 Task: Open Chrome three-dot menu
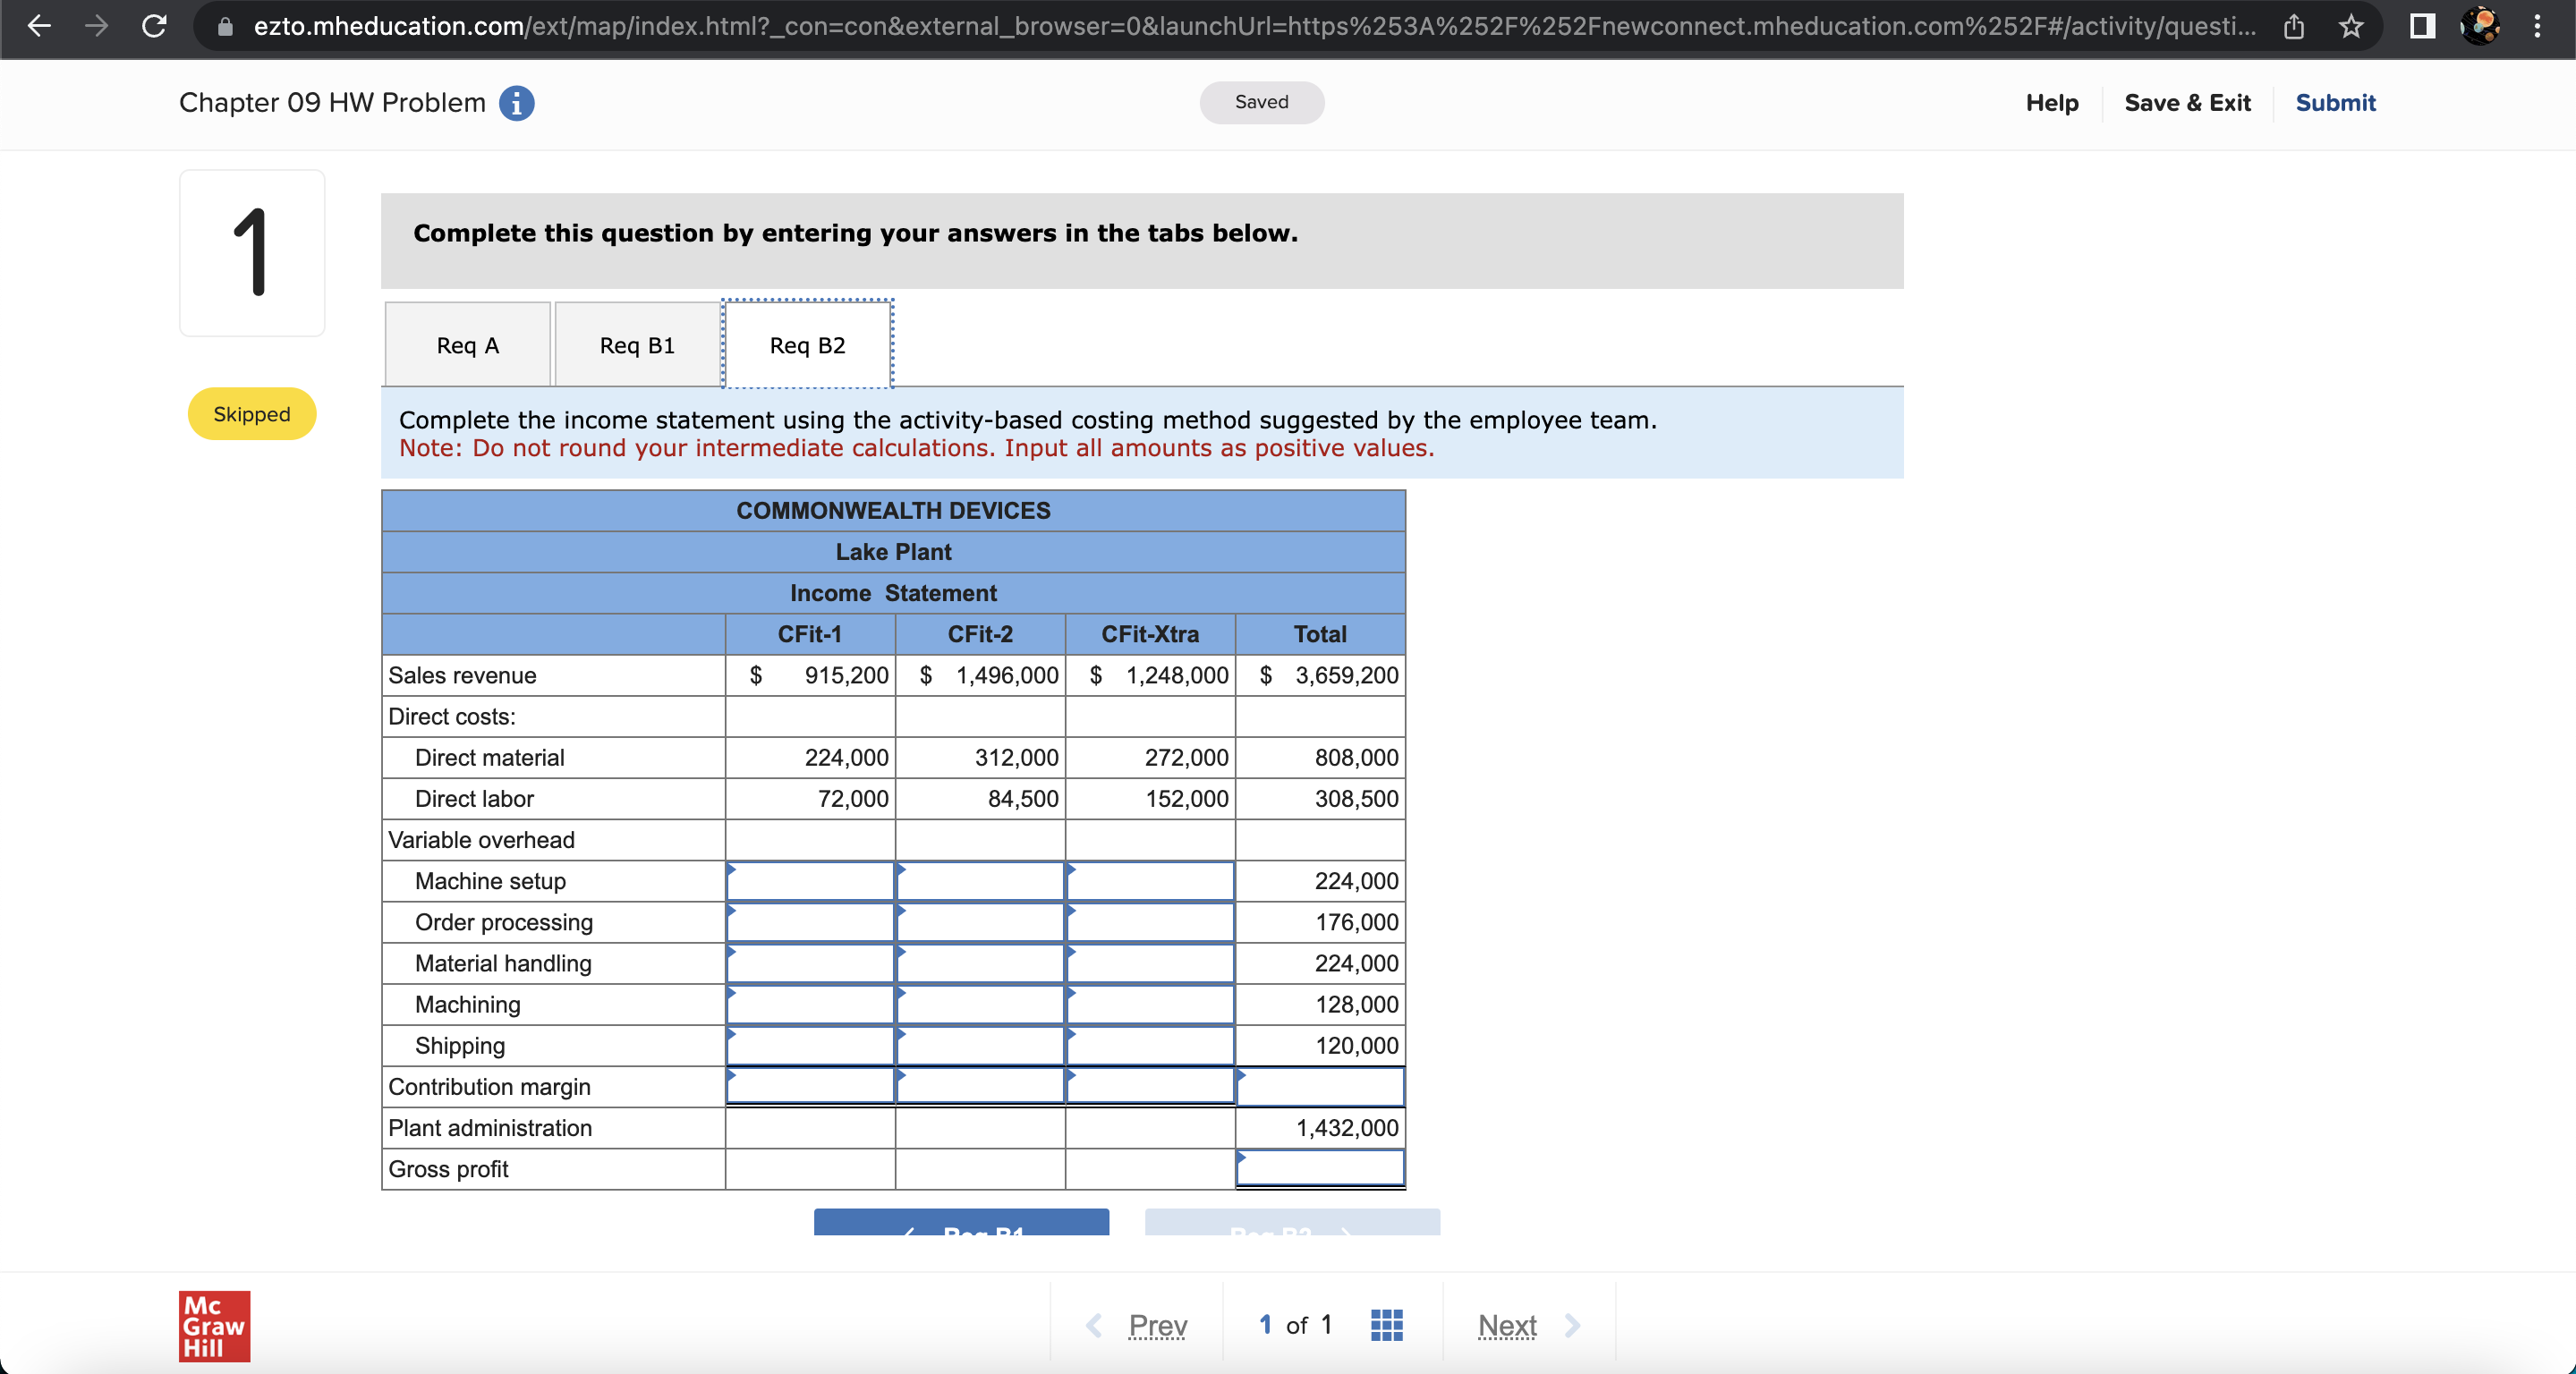tap(2537, 26)
